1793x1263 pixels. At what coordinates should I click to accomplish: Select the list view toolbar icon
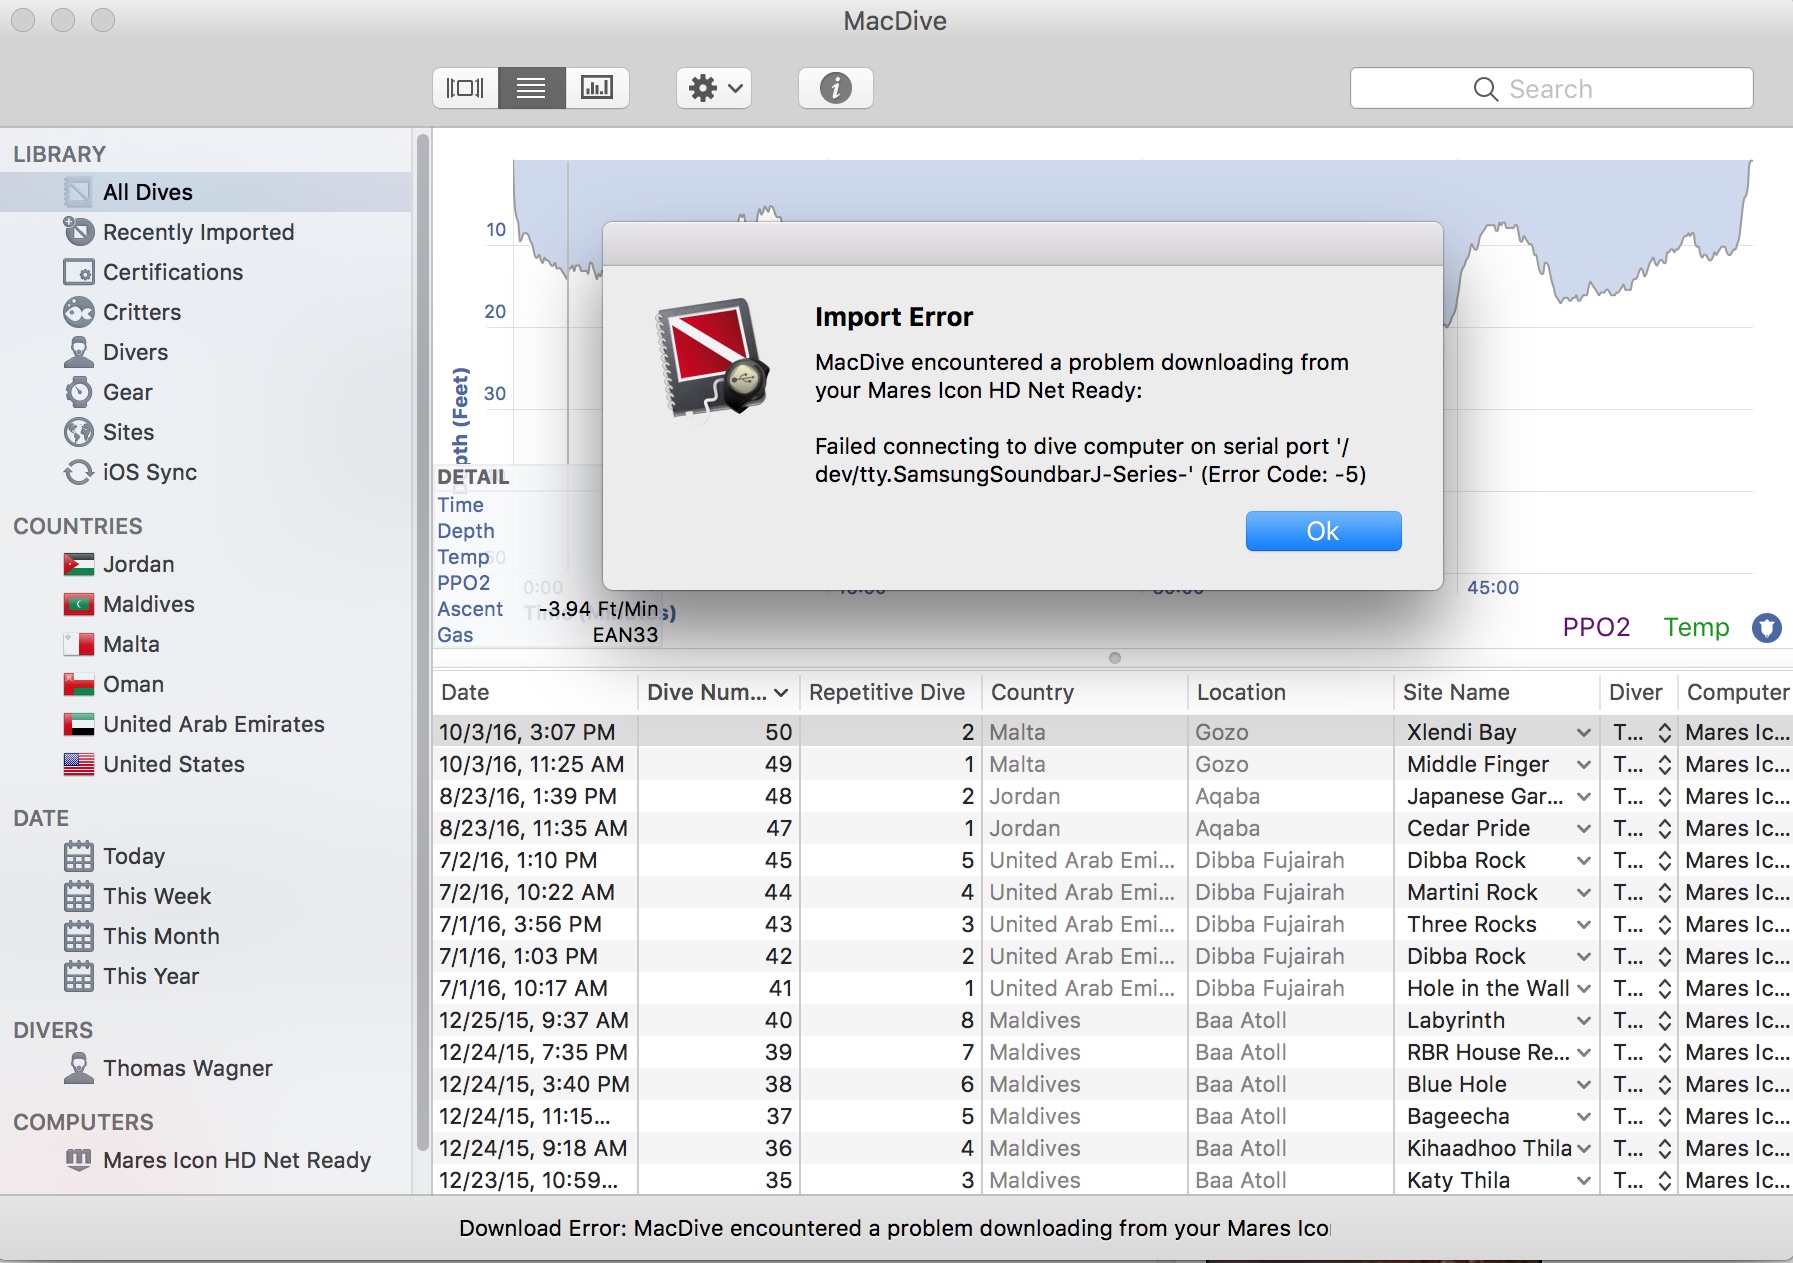(x=531, y=88)
